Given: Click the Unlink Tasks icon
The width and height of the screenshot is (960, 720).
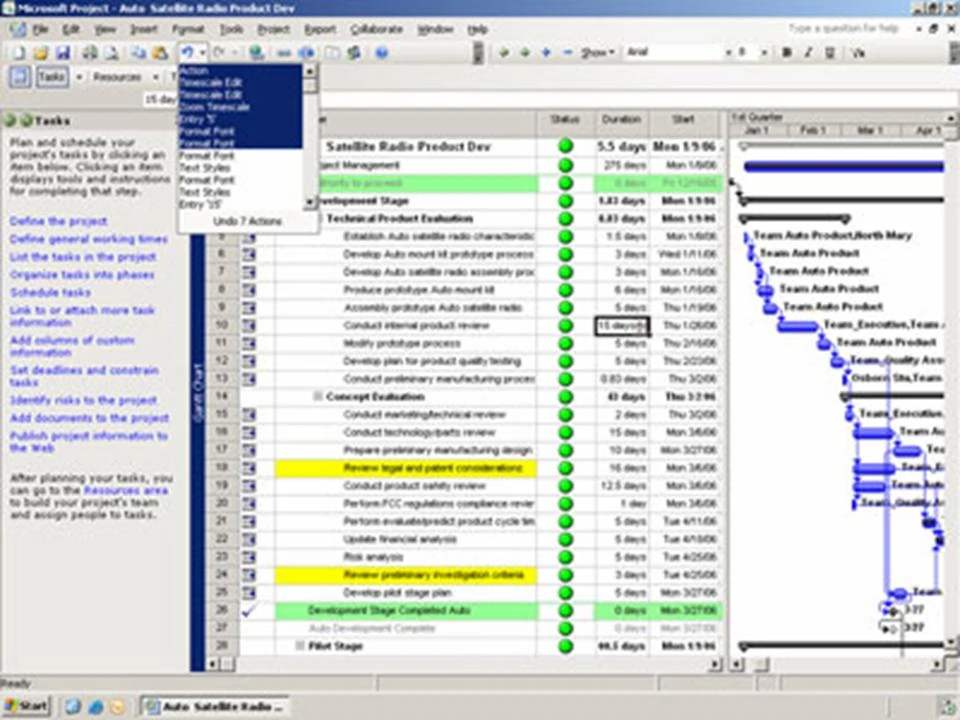Looking at the screenshot, I should (x=306, y=53).
